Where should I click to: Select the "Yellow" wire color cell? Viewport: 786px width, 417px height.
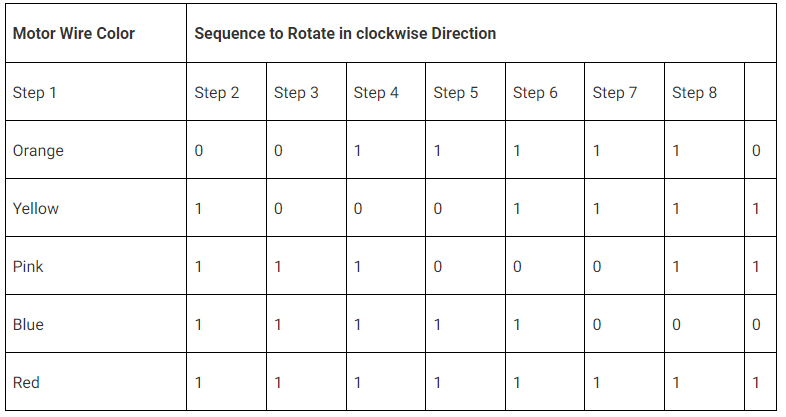click(x=36, y=209)
